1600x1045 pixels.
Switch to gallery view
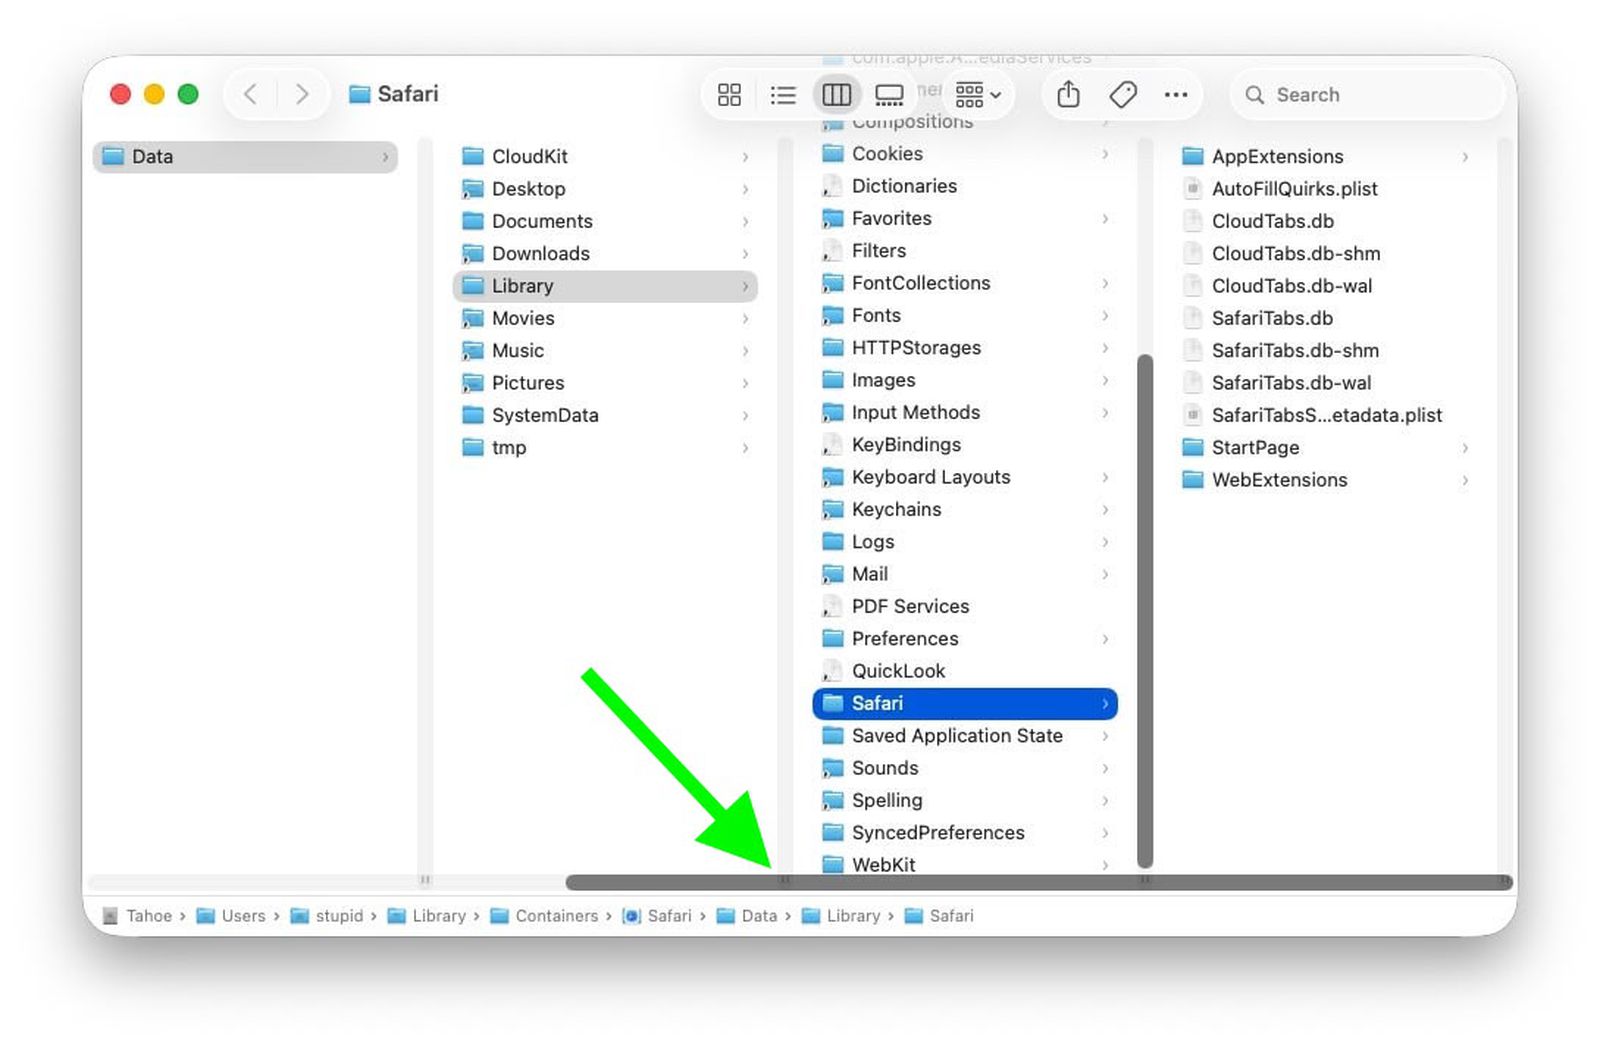[889, 95]
